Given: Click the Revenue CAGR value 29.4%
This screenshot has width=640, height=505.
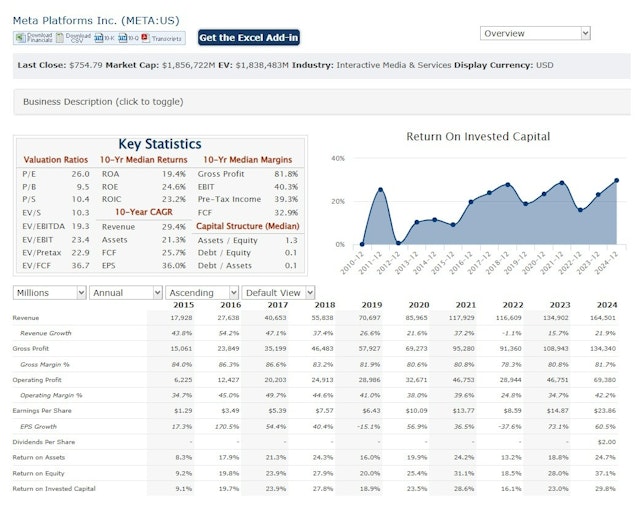Looking at the screenshot, I should point(173,227).
